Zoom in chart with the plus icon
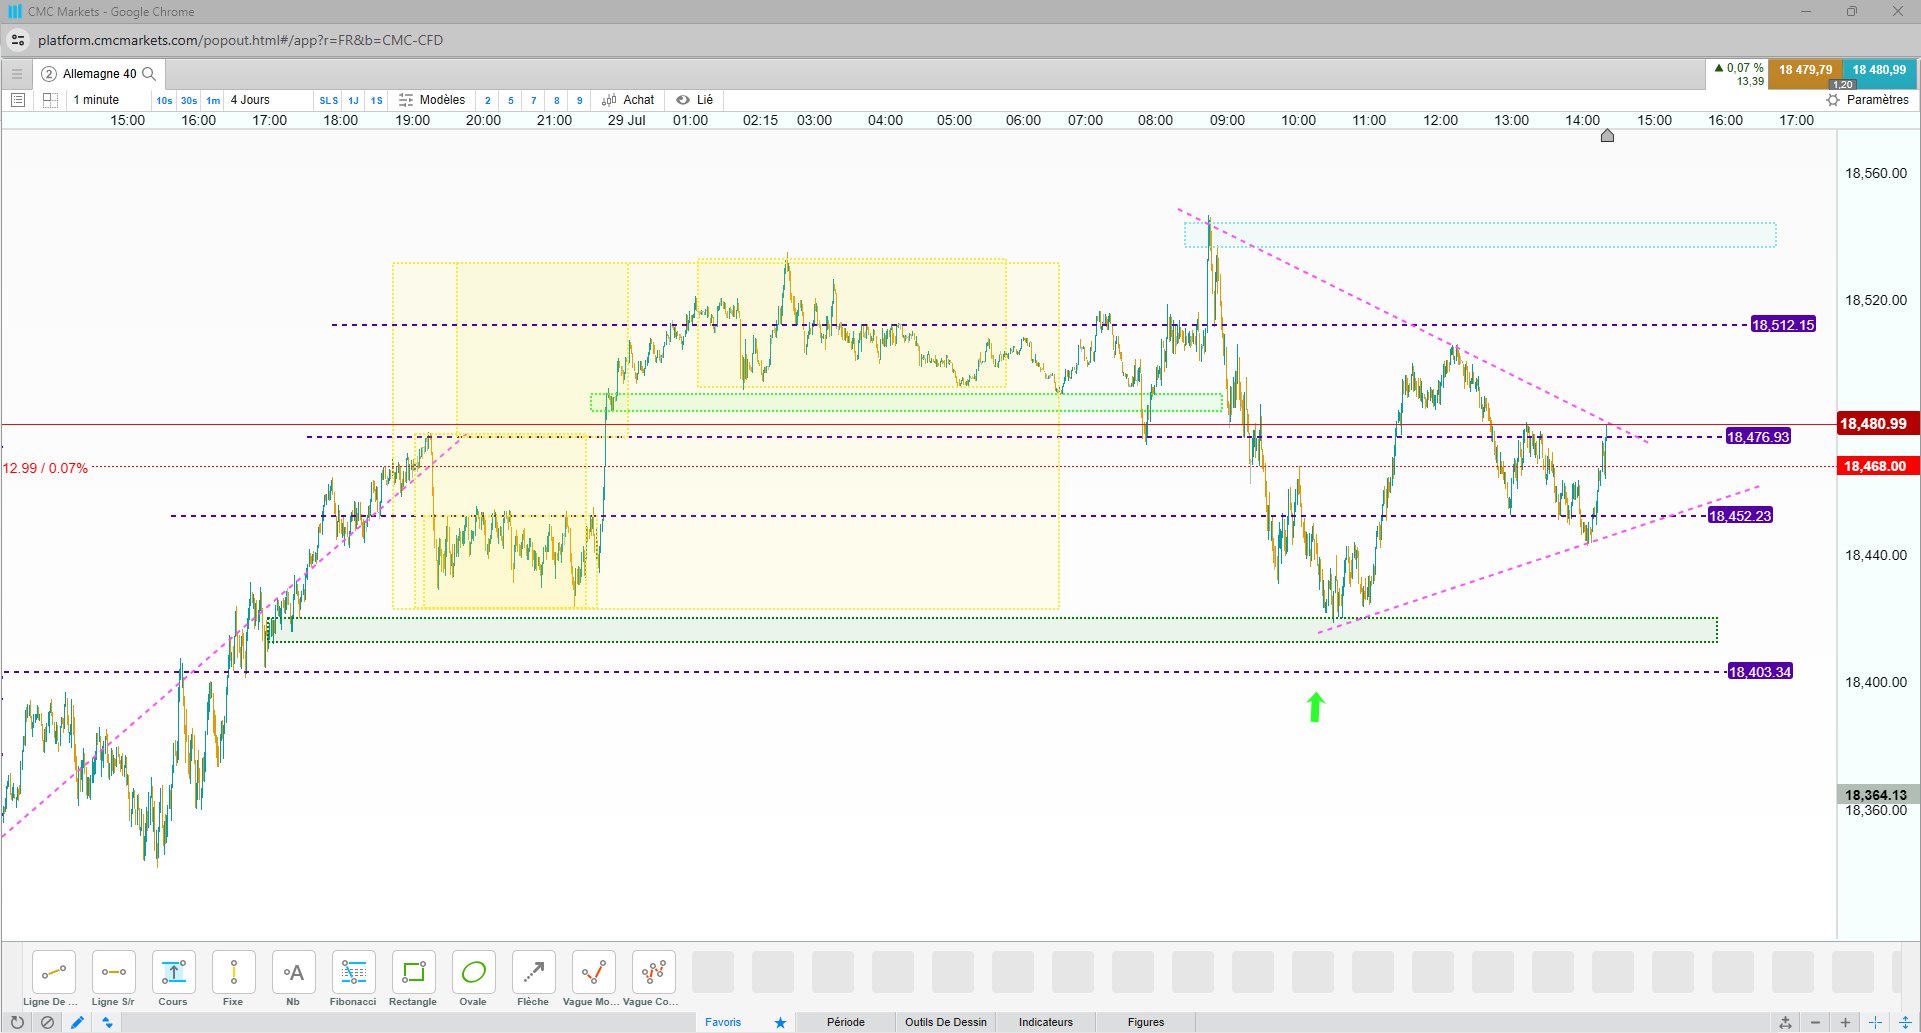 tap(1845, 1022)
